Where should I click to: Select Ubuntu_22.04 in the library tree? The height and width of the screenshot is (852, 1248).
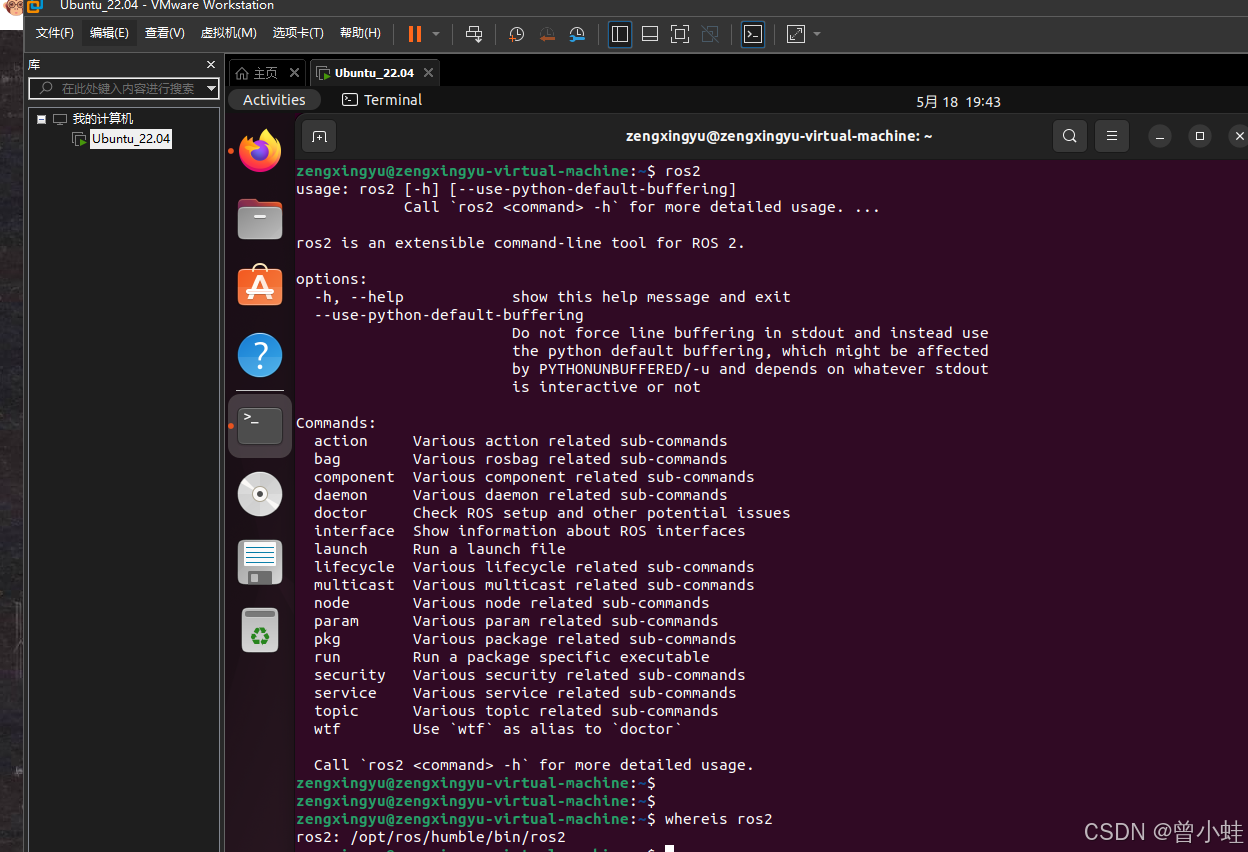pyautogui.click(x=131, y=139)
